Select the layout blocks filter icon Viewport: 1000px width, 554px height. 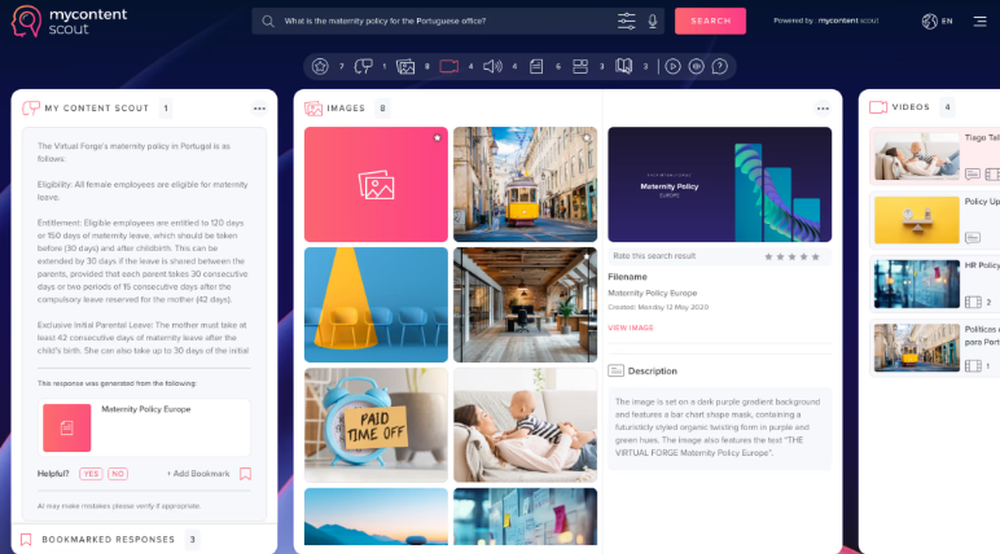point(580,66)
